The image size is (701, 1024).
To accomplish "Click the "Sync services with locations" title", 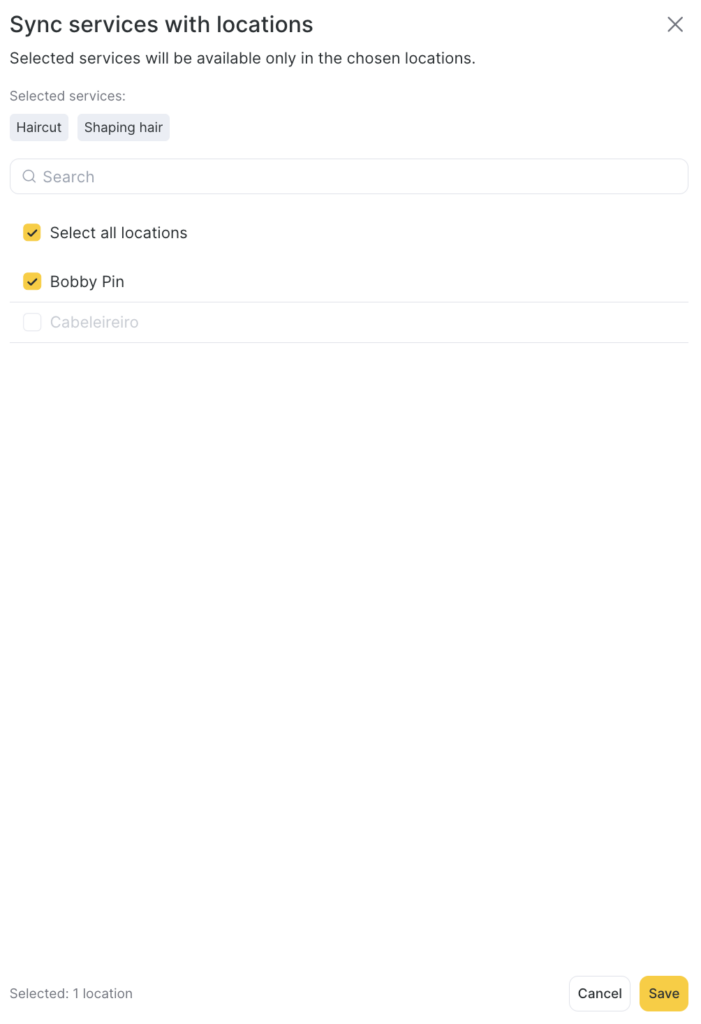I will [161, 25].
